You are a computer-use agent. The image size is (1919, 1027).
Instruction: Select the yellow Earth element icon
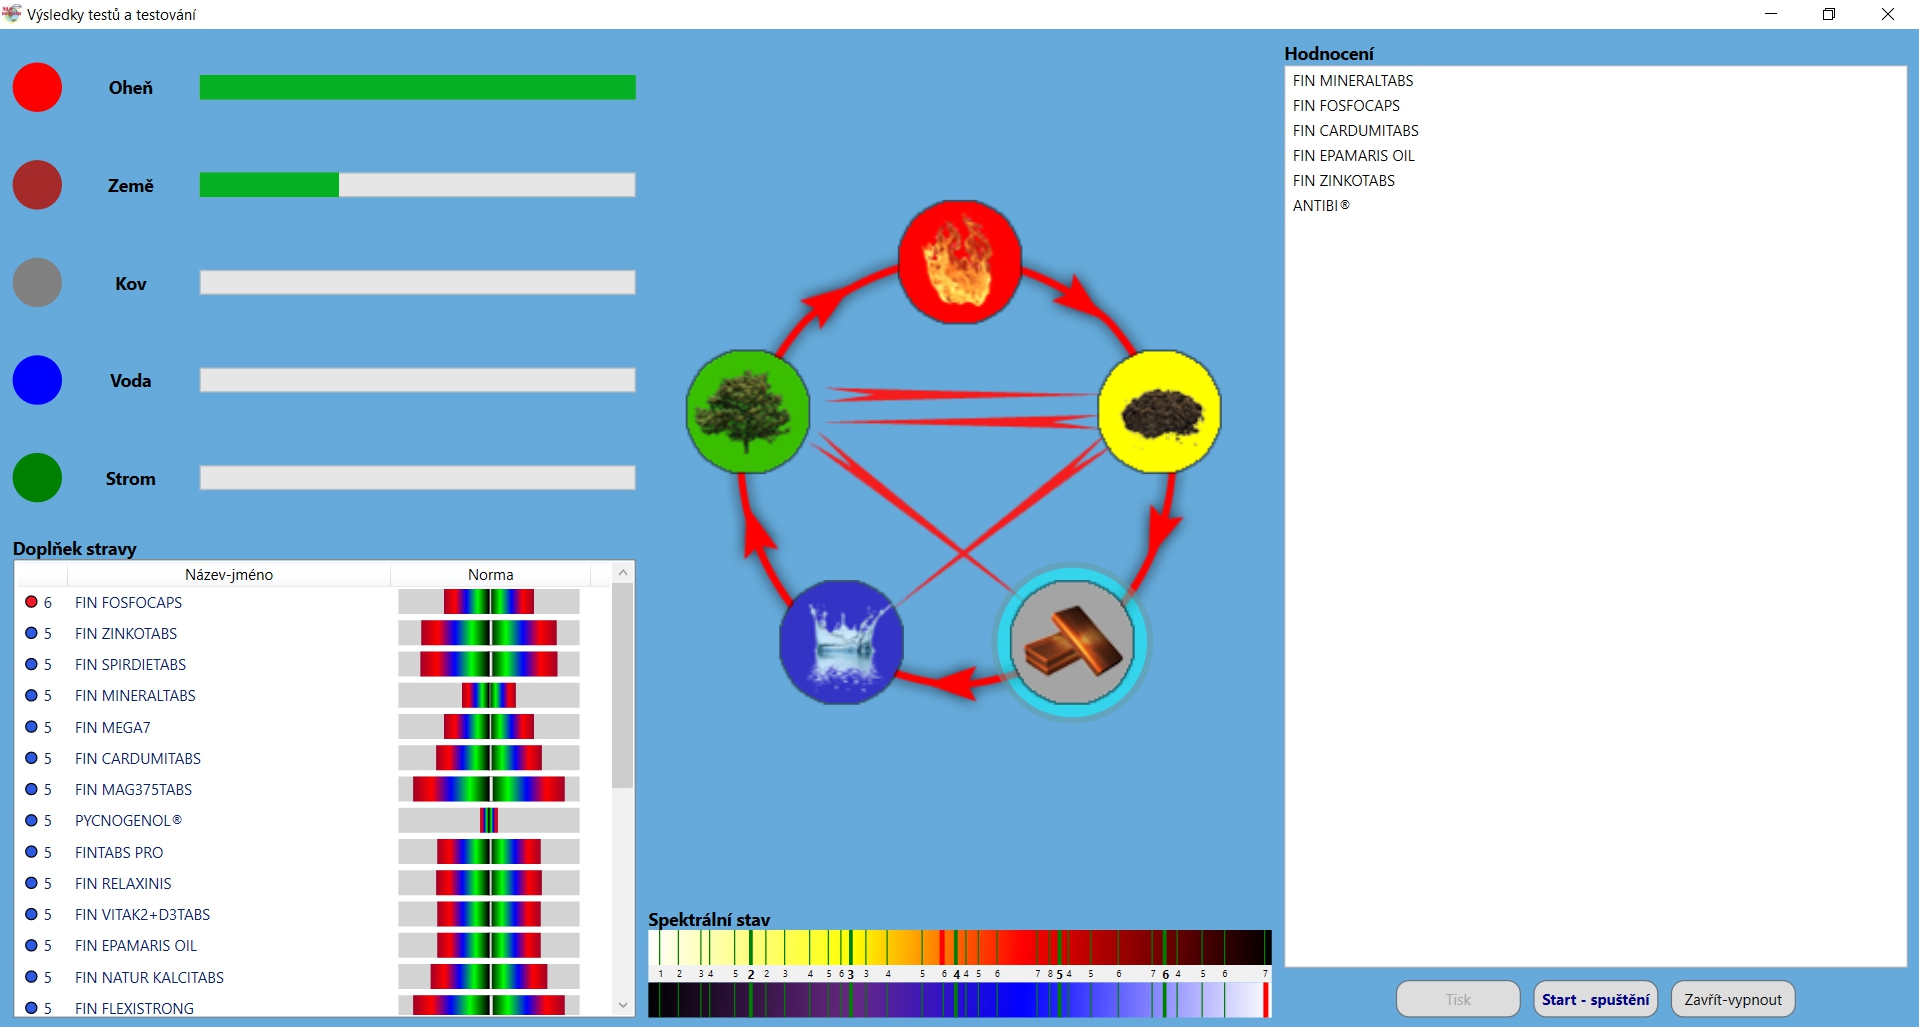click(1159, 411)
